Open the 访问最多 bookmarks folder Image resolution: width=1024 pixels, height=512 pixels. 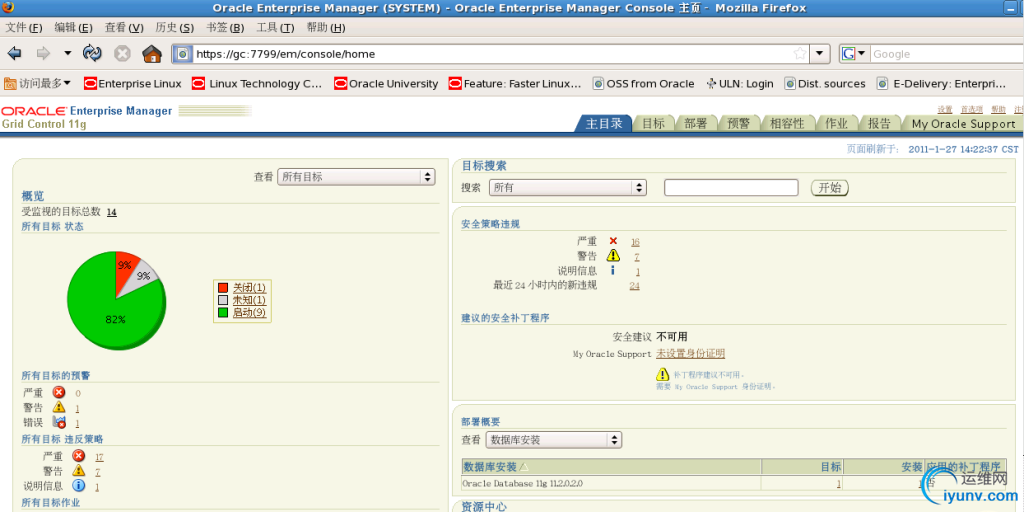(x=38, y=84)
